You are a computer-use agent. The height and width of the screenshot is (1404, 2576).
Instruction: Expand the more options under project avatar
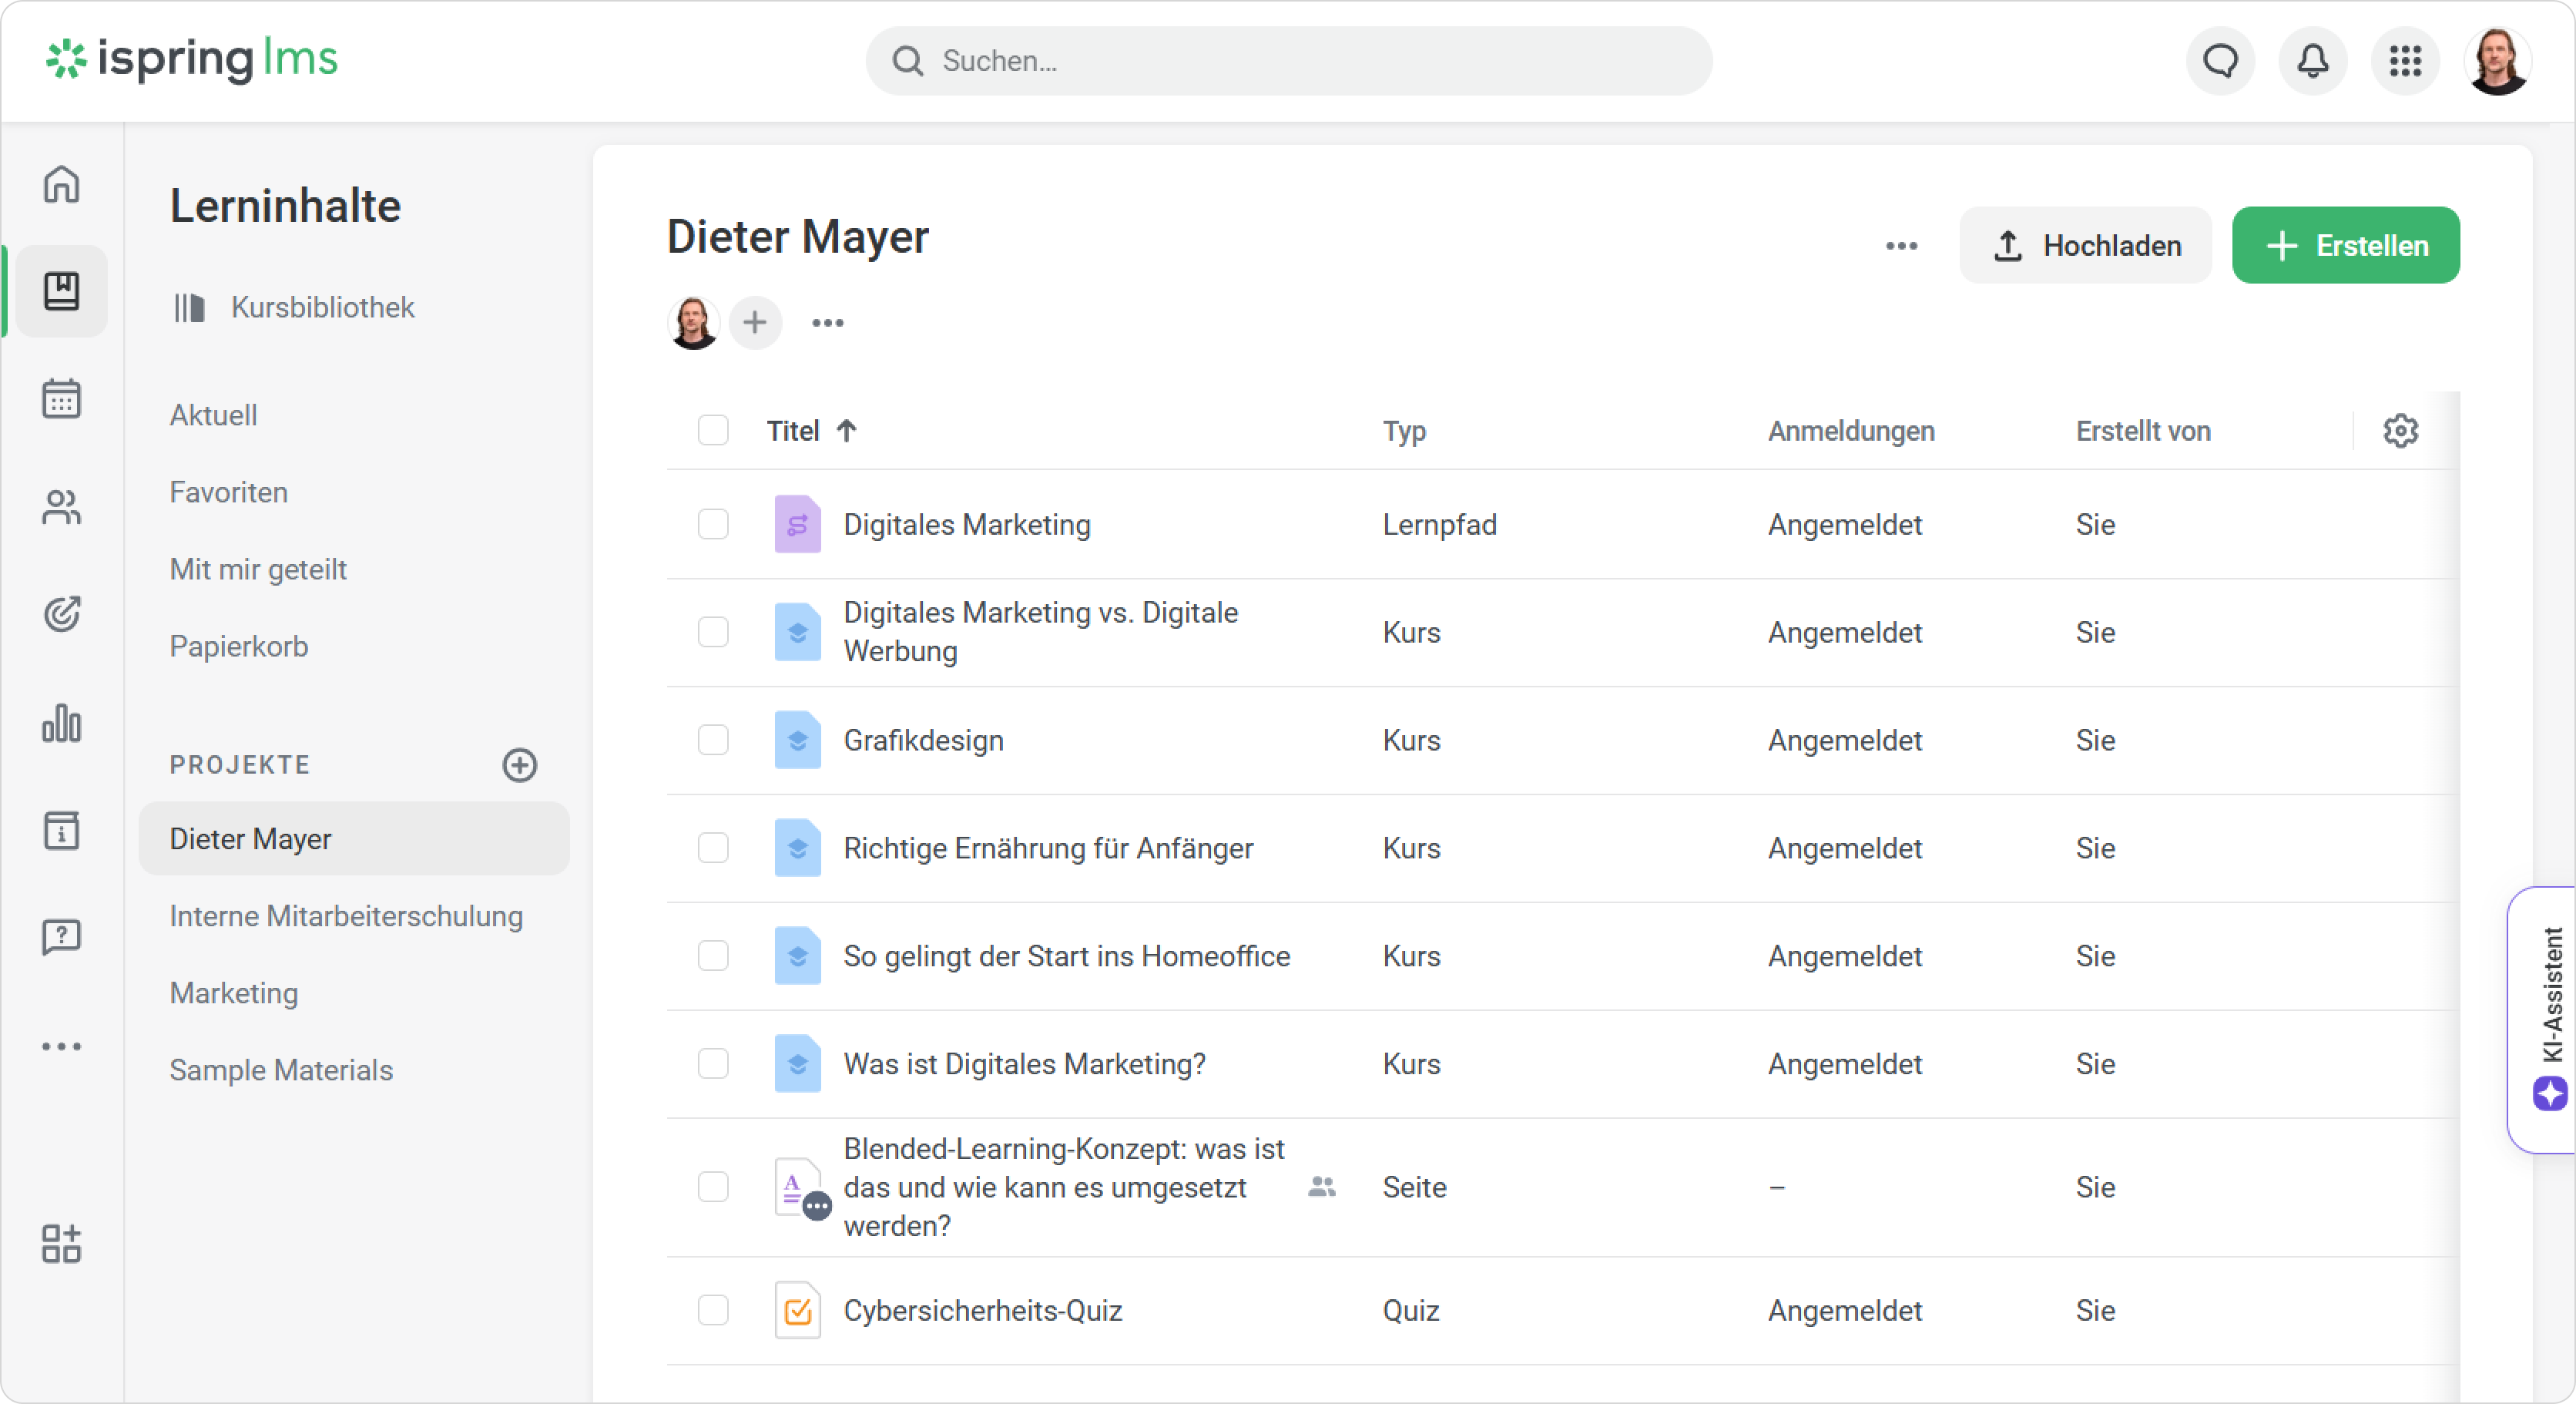[x=827, y=323]
